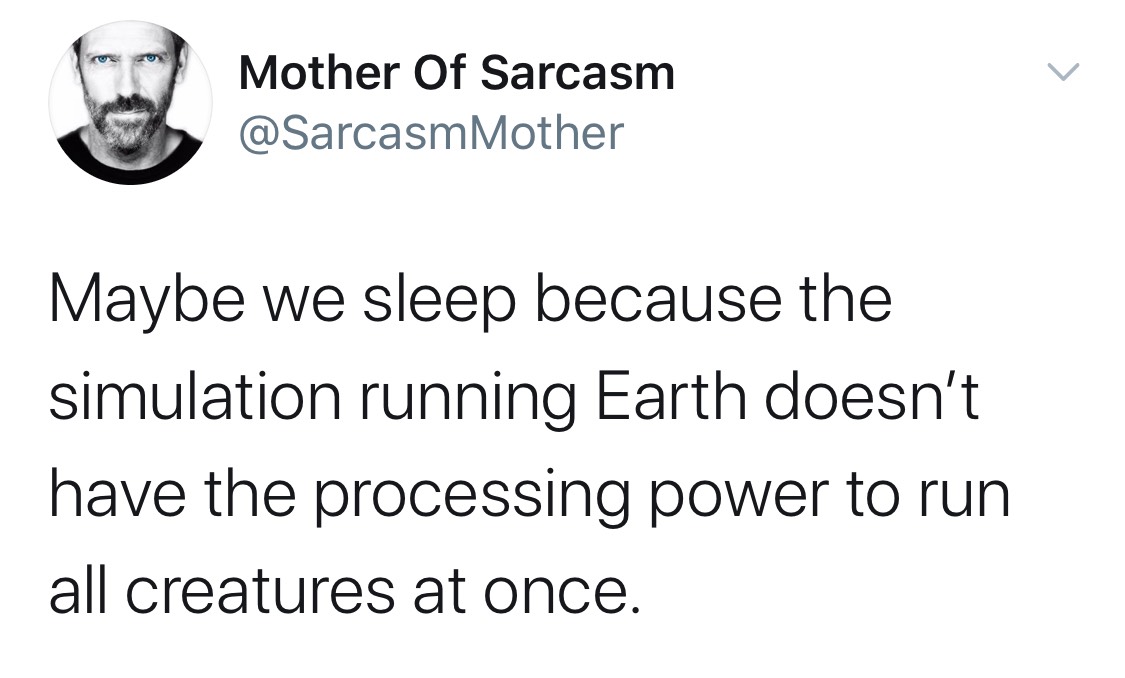Open the tweet options chevron menu
The image size is (1125, 678).
click(1063, 72)
